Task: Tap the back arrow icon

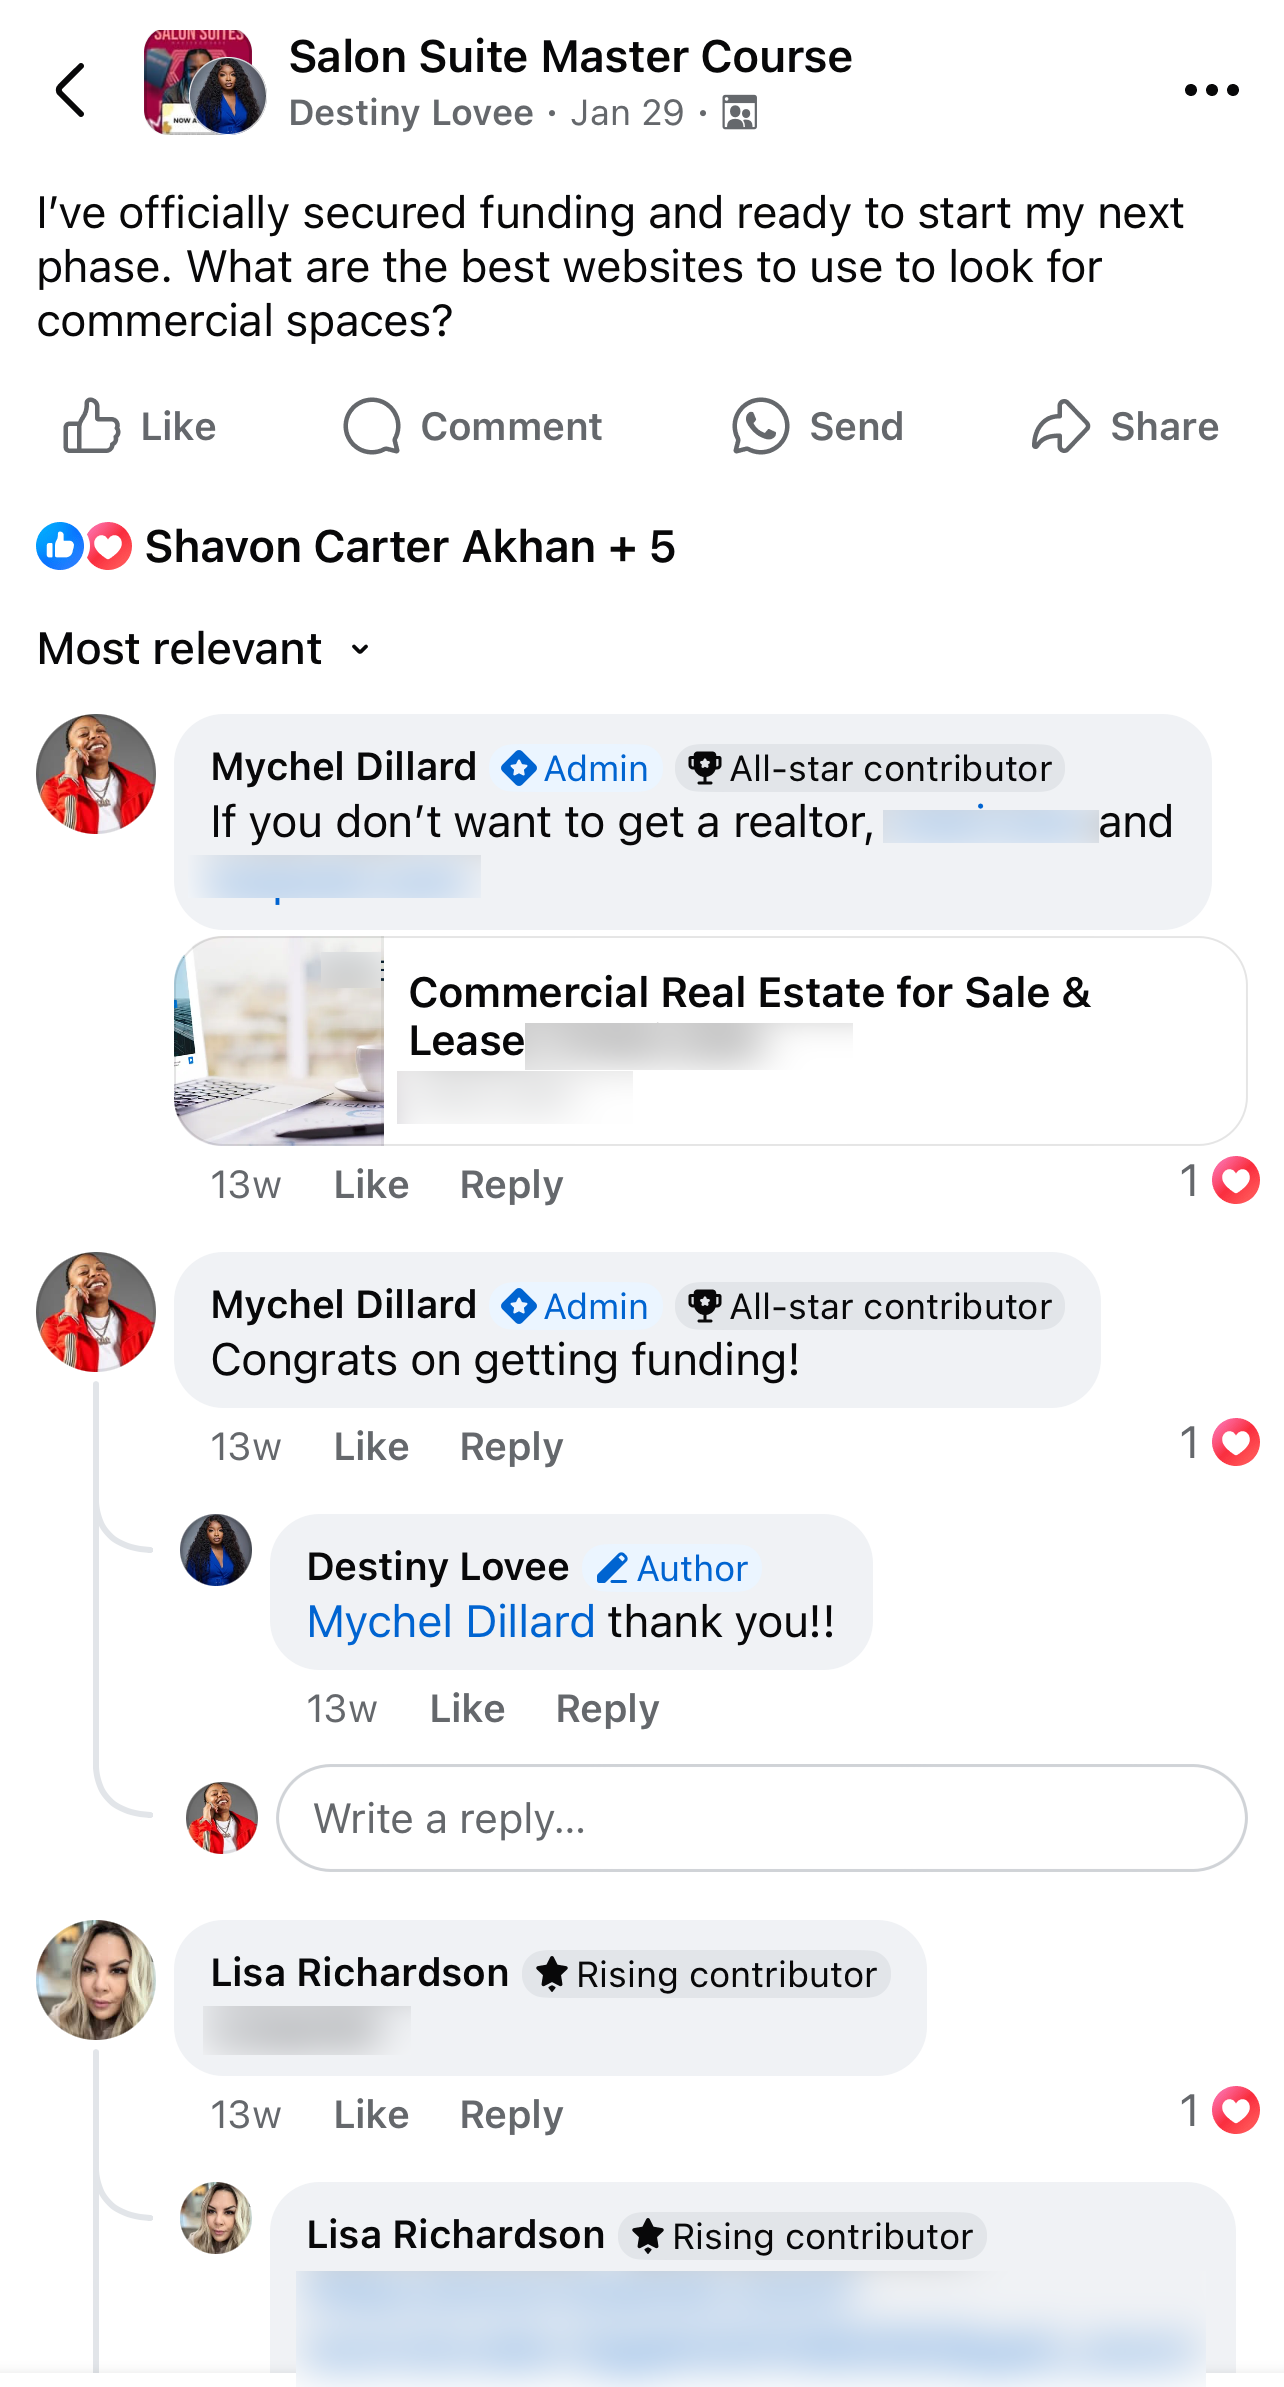Action: tap(70, 90)
